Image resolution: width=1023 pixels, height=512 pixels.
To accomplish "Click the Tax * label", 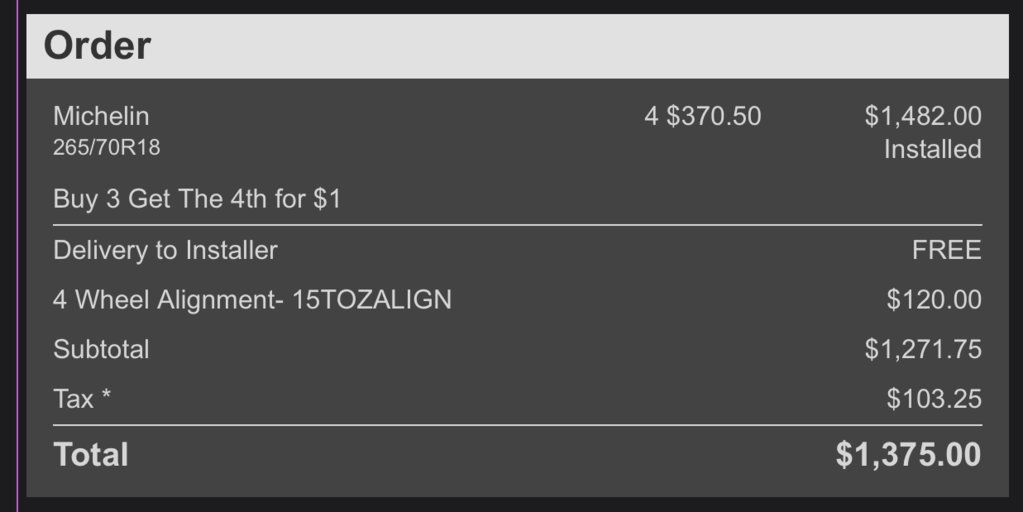I will (82, 399).
